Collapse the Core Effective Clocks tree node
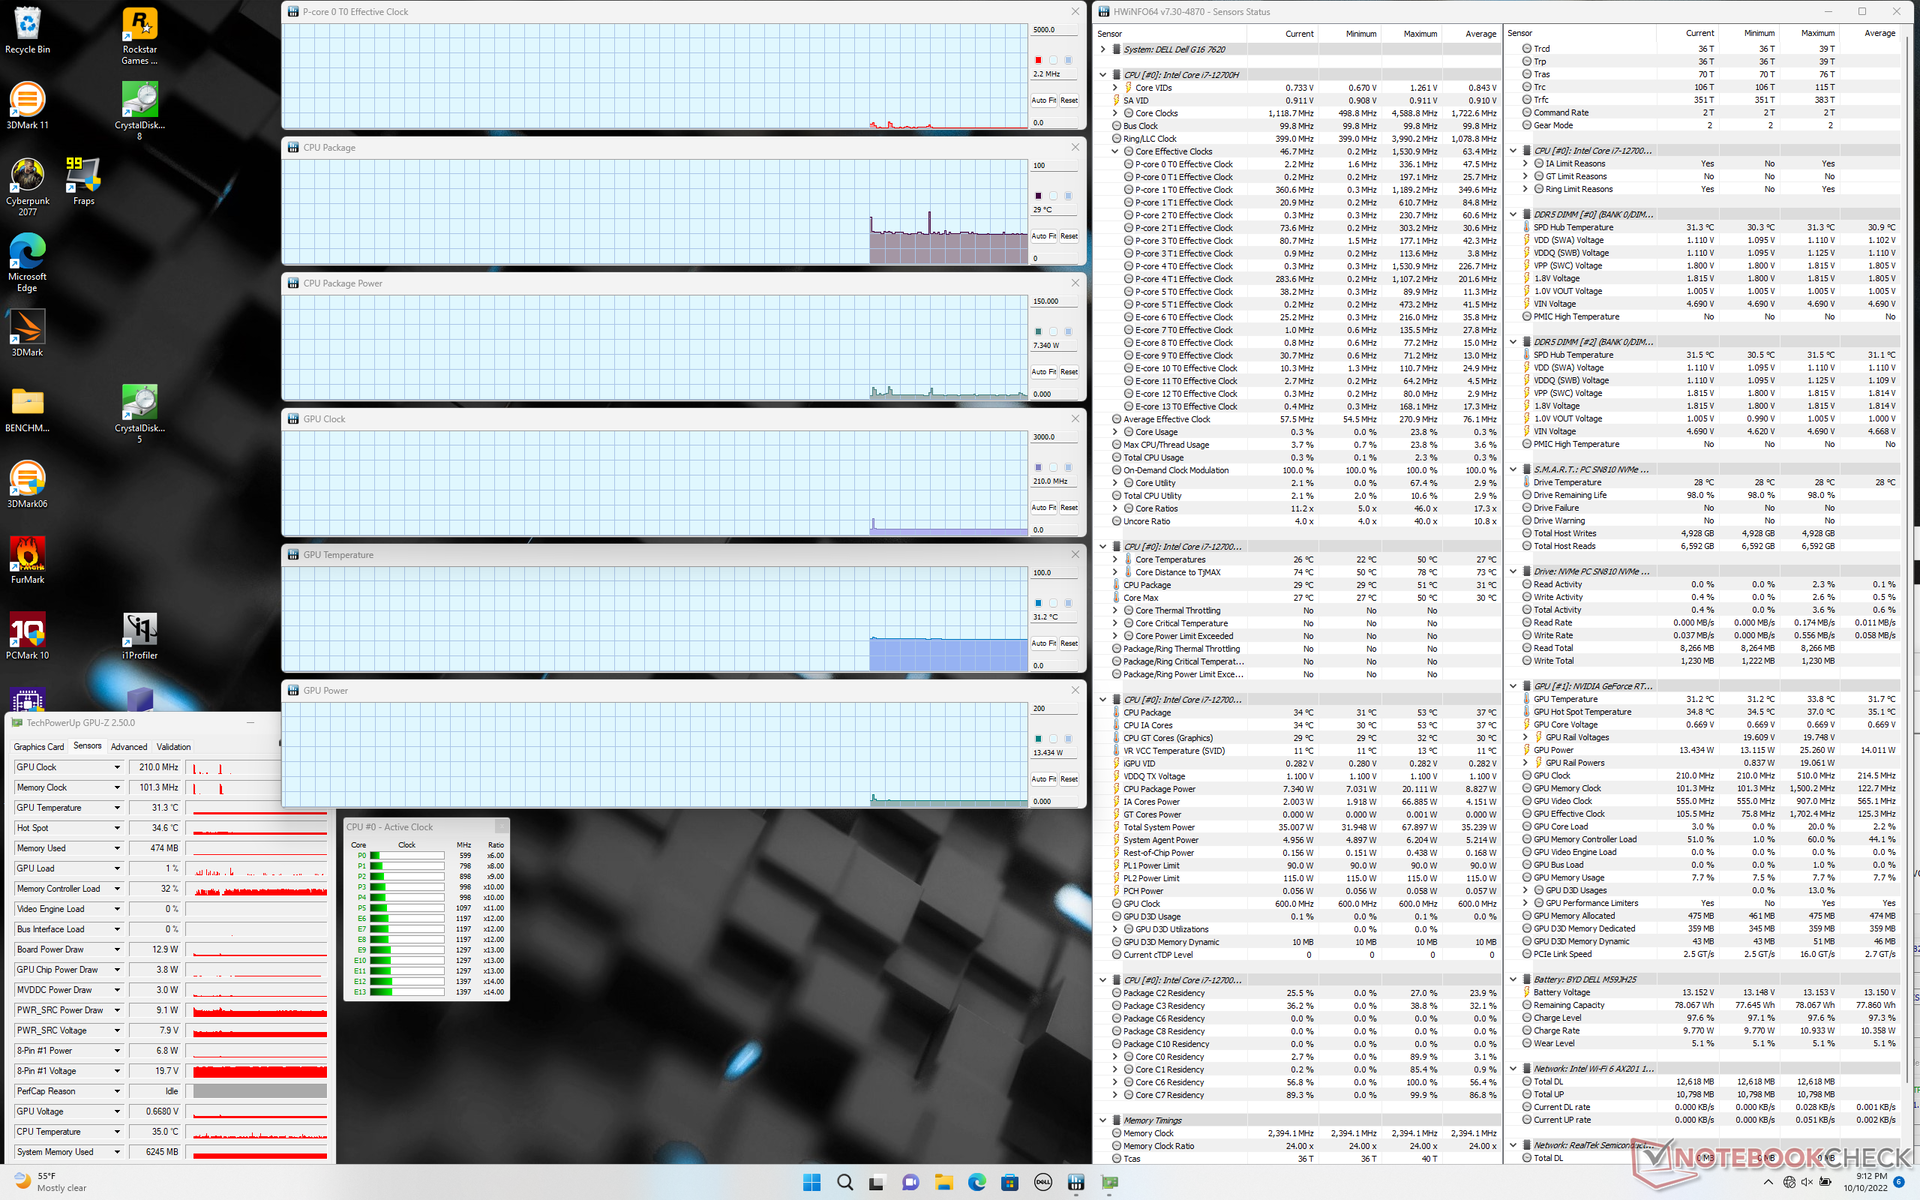Viewport: 1920px width, 1200px height. (x=1115, y=152)
